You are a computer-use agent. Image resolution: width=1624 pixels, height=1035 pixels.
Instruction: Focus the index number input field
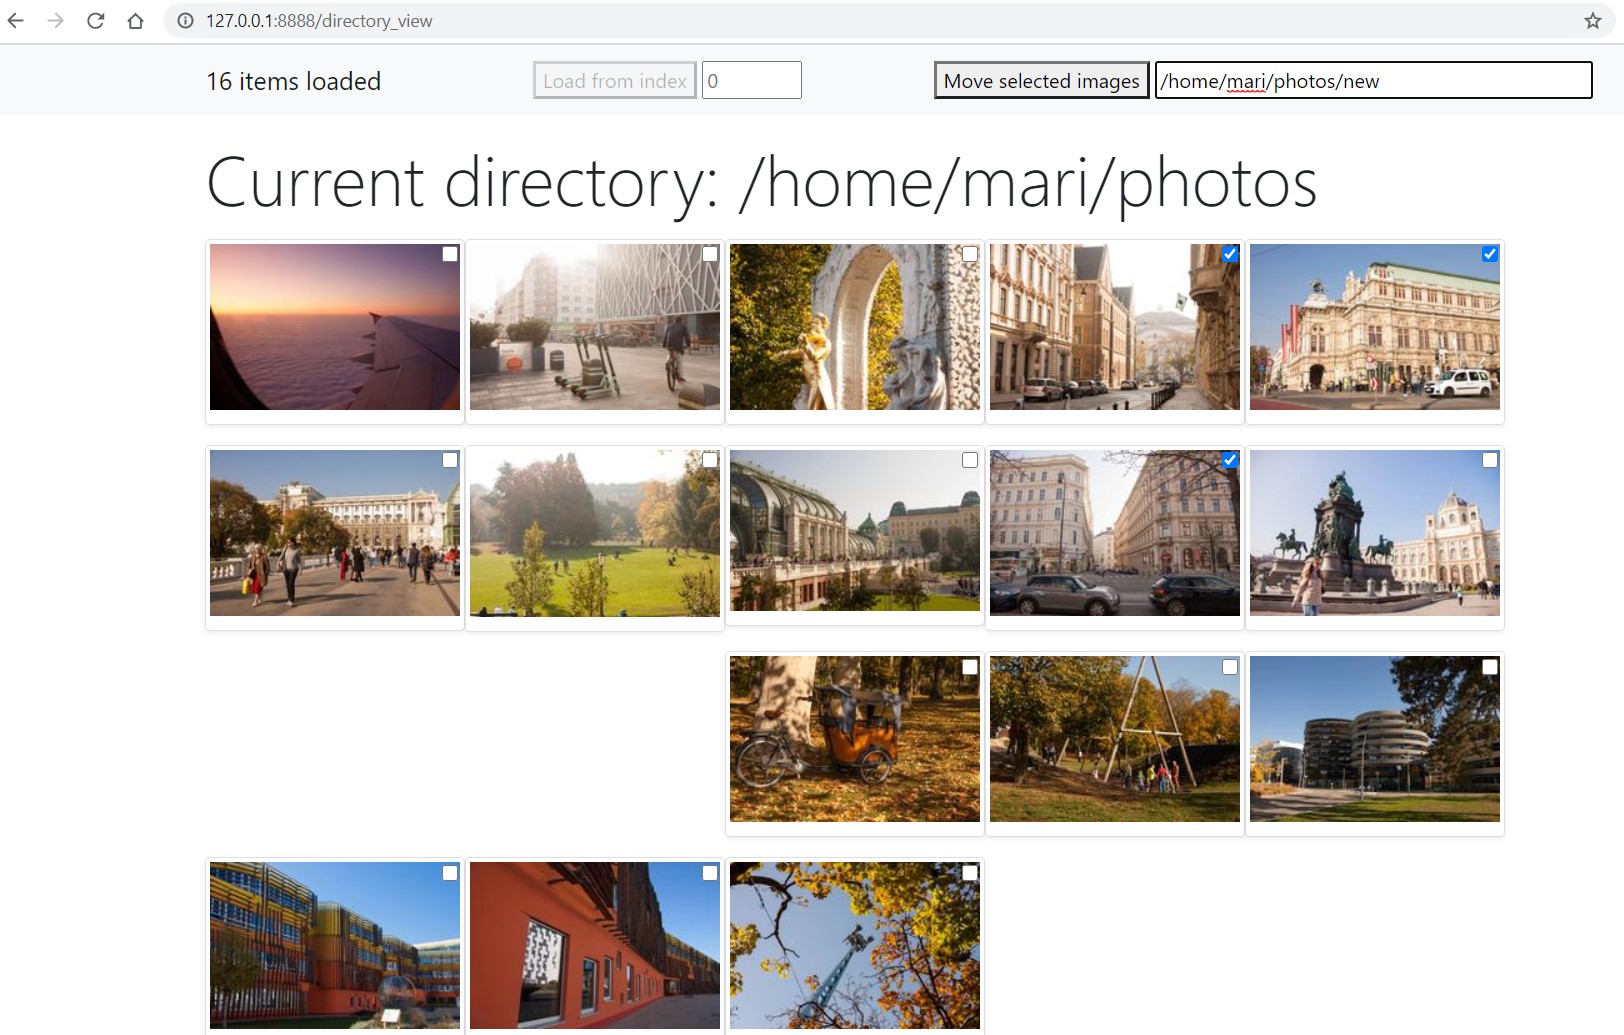pyautogui.click(x=752, y=80)
